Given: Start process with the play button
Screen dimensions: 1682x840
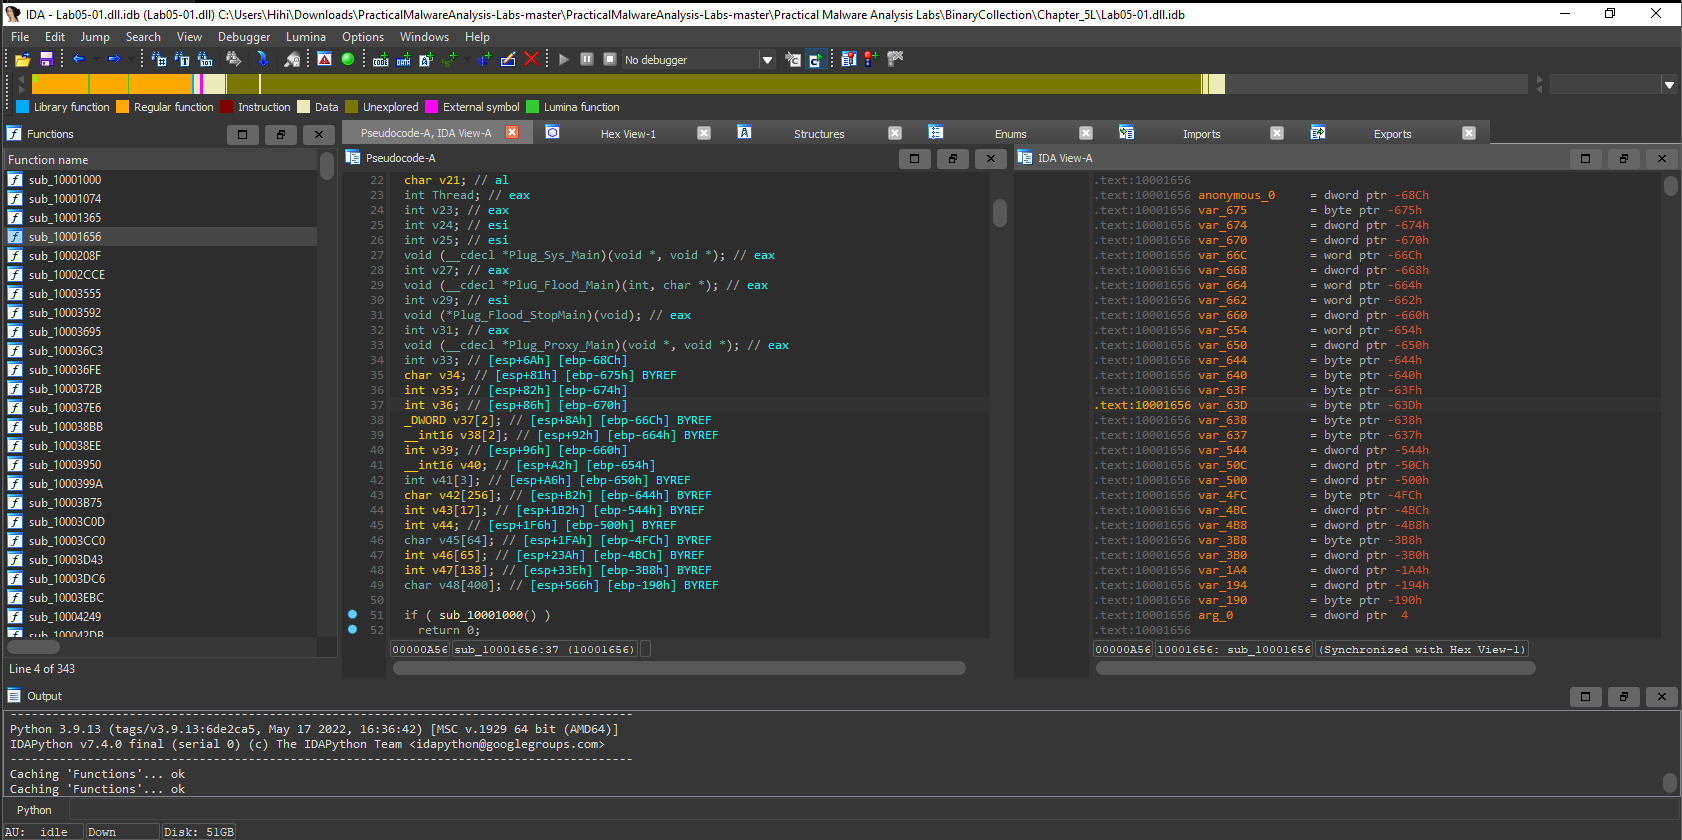Looking at the screenshot, I should (x=564, y=60).
